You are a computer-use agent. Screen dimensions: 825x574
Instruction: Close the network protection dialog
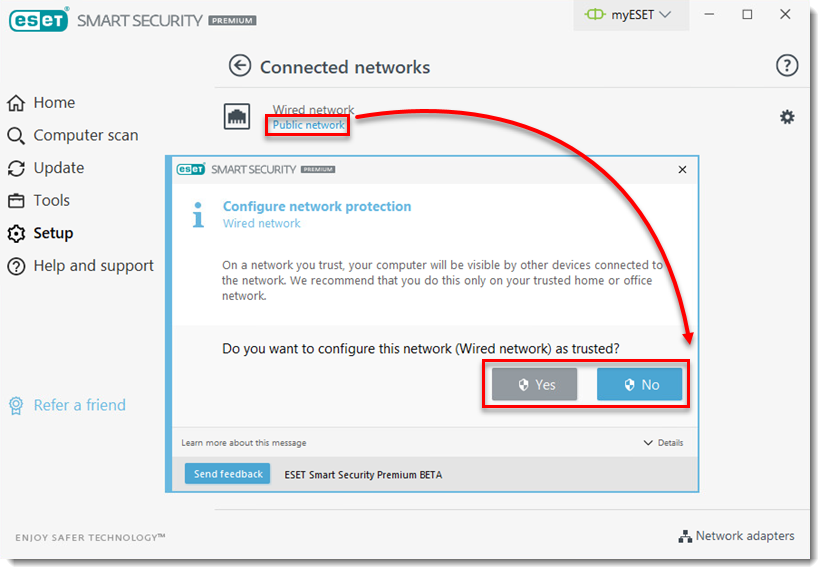pos(682,170)
